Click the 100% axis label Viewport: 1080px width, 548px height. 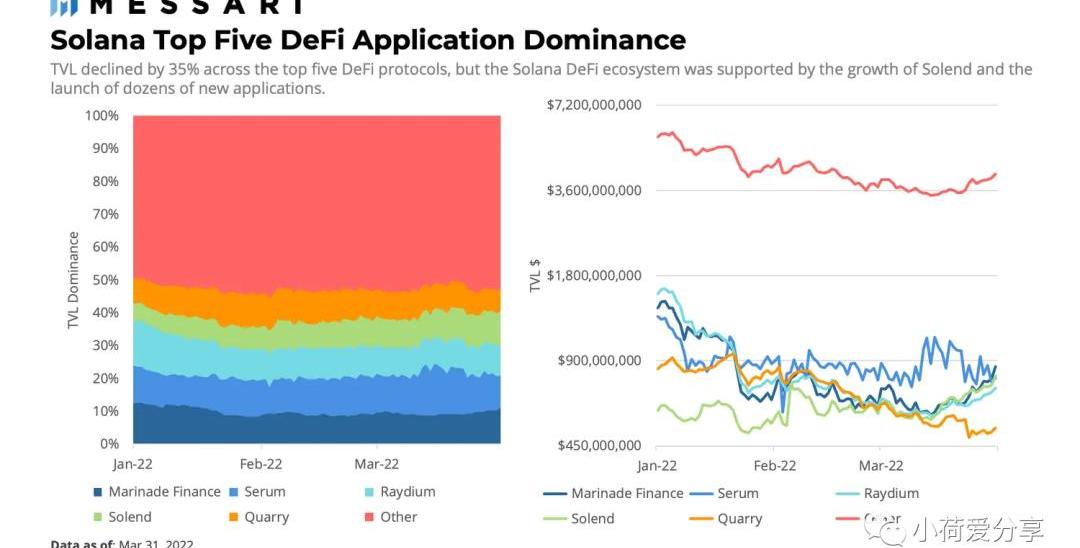coord(102,116)
